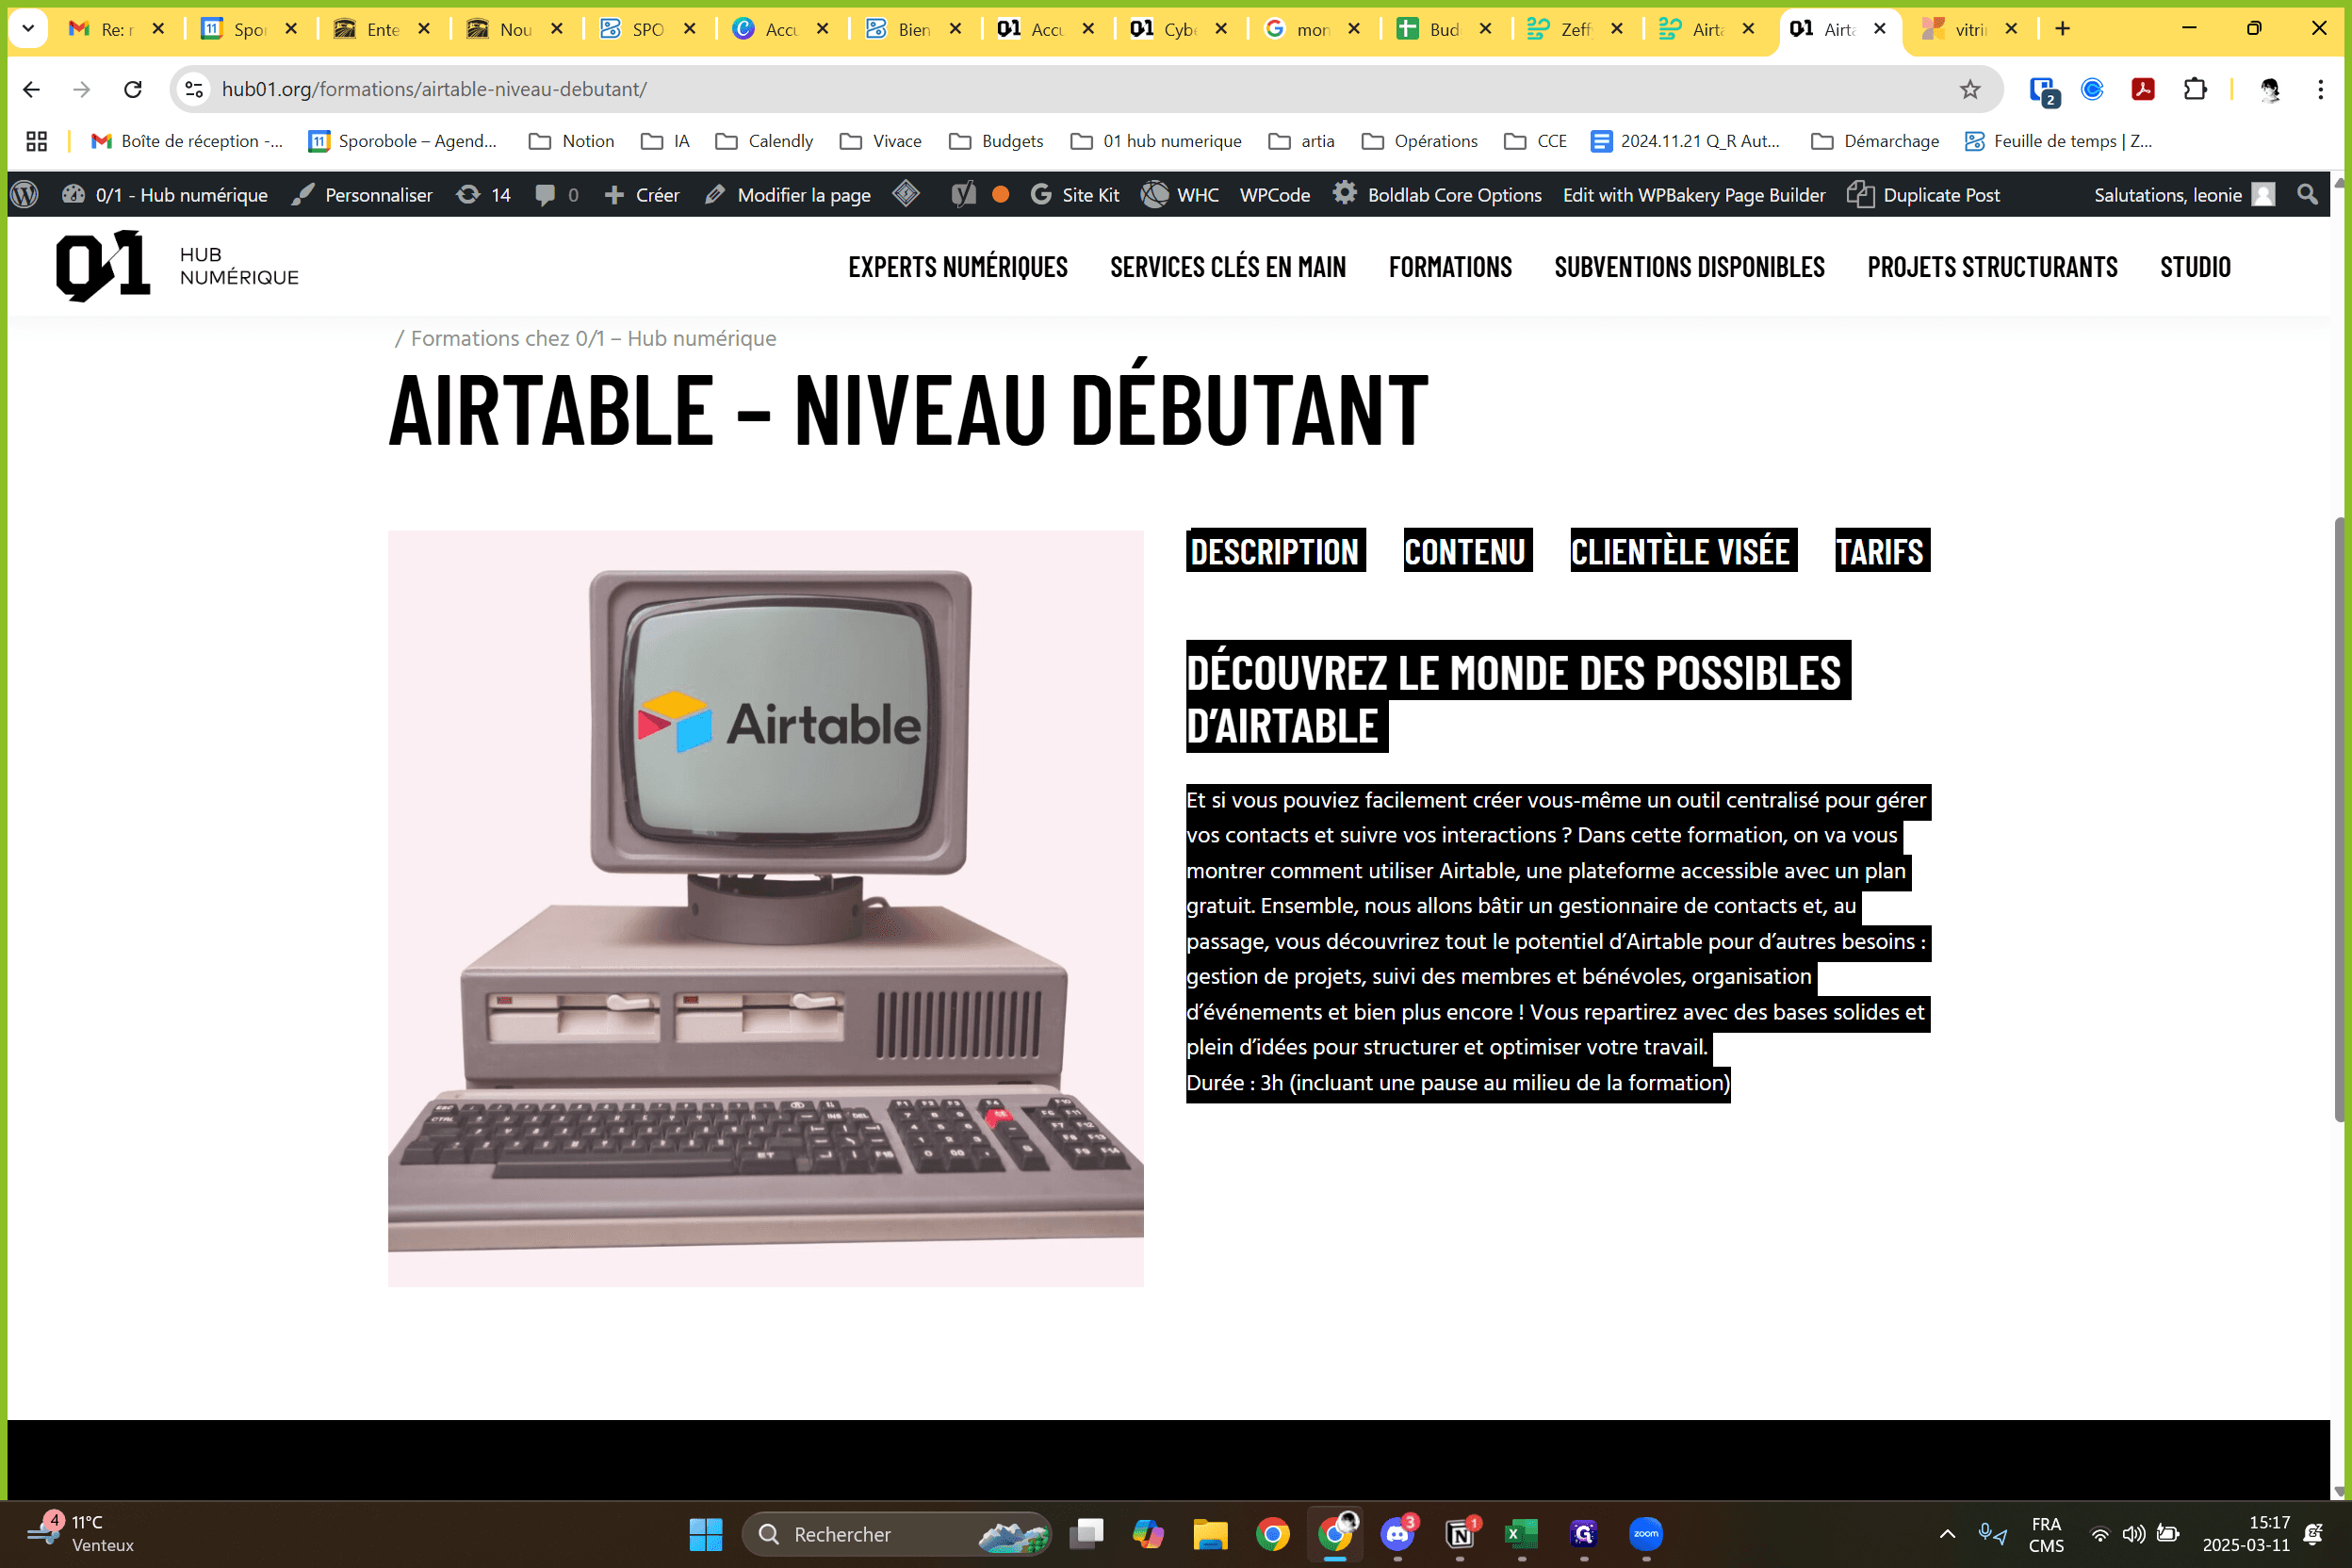Click Duplicate Post in admin bar
This screenshot has width=2352, height=1568.
coord(1923,194)
